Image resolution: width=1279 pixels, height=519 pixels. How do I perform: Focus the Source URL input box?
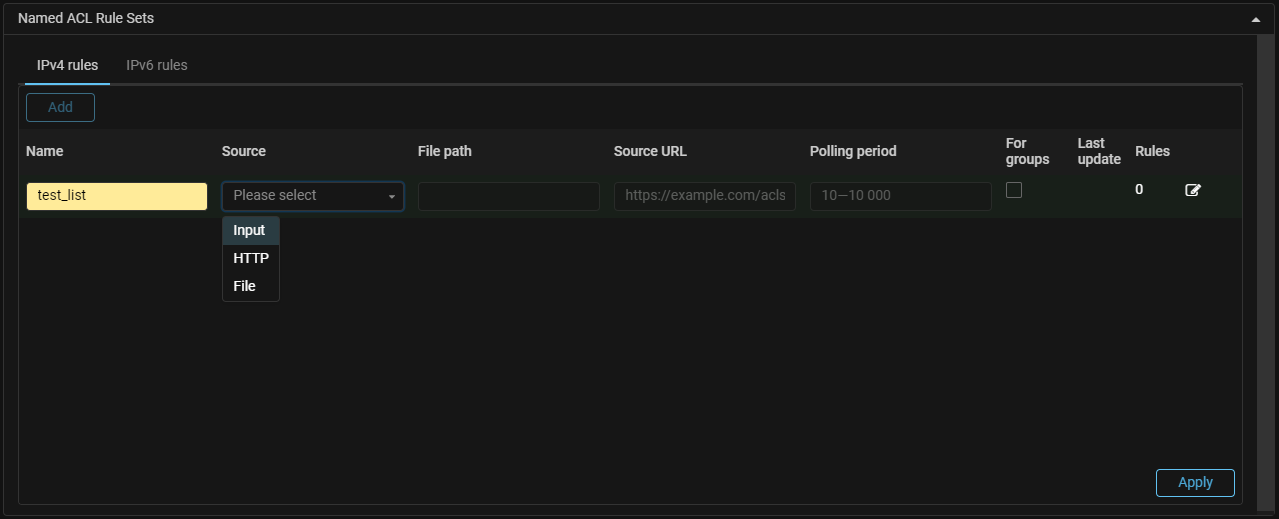[x=704, y=196]
